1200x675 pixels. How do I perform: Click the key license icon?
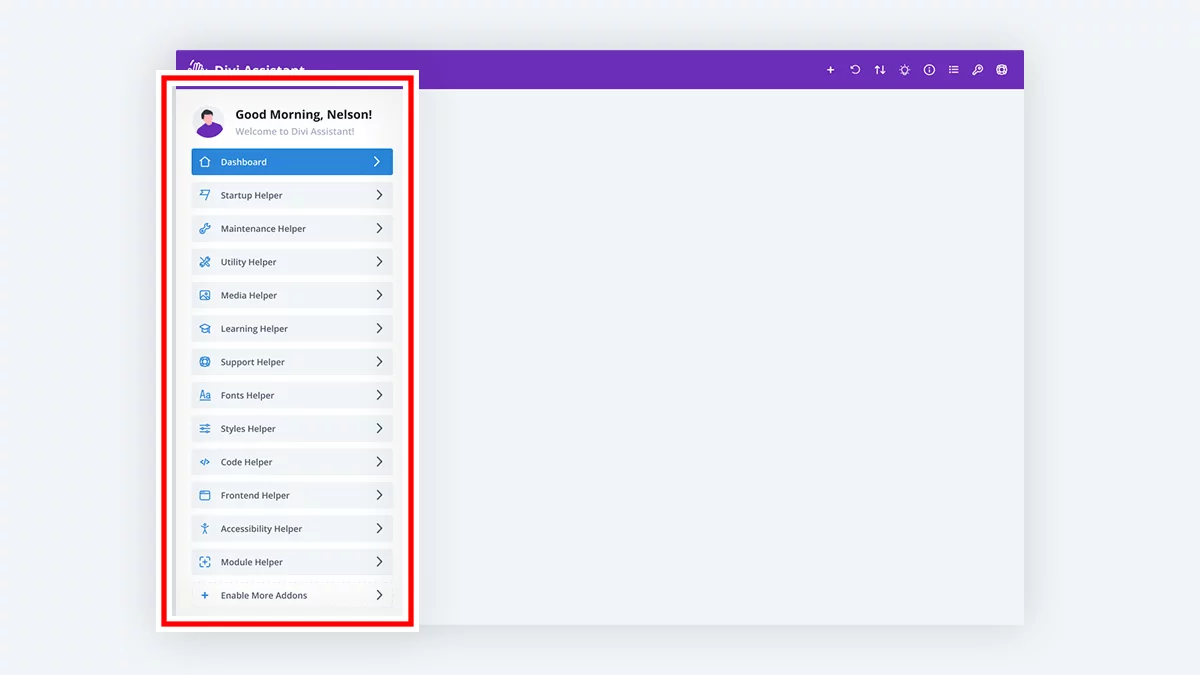[978, 70]
